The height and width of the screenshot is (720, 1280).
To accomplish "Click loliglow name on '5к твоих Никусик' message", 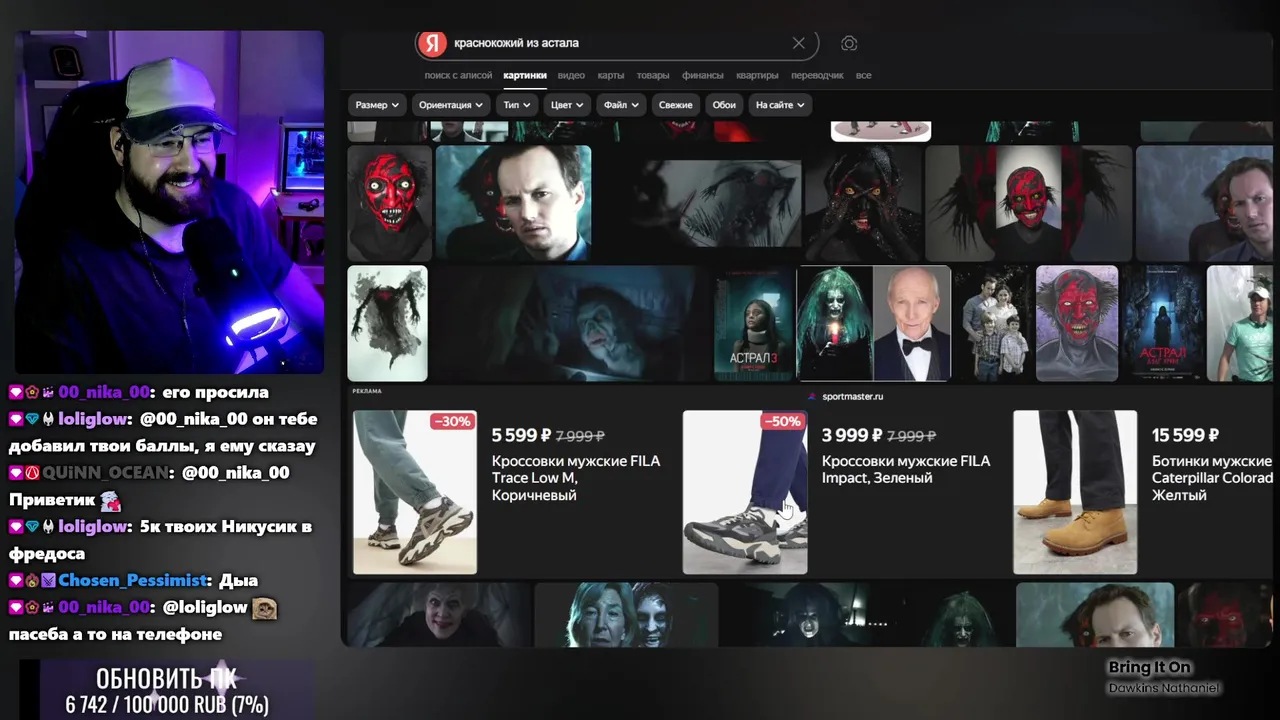I will pos(93,526).
